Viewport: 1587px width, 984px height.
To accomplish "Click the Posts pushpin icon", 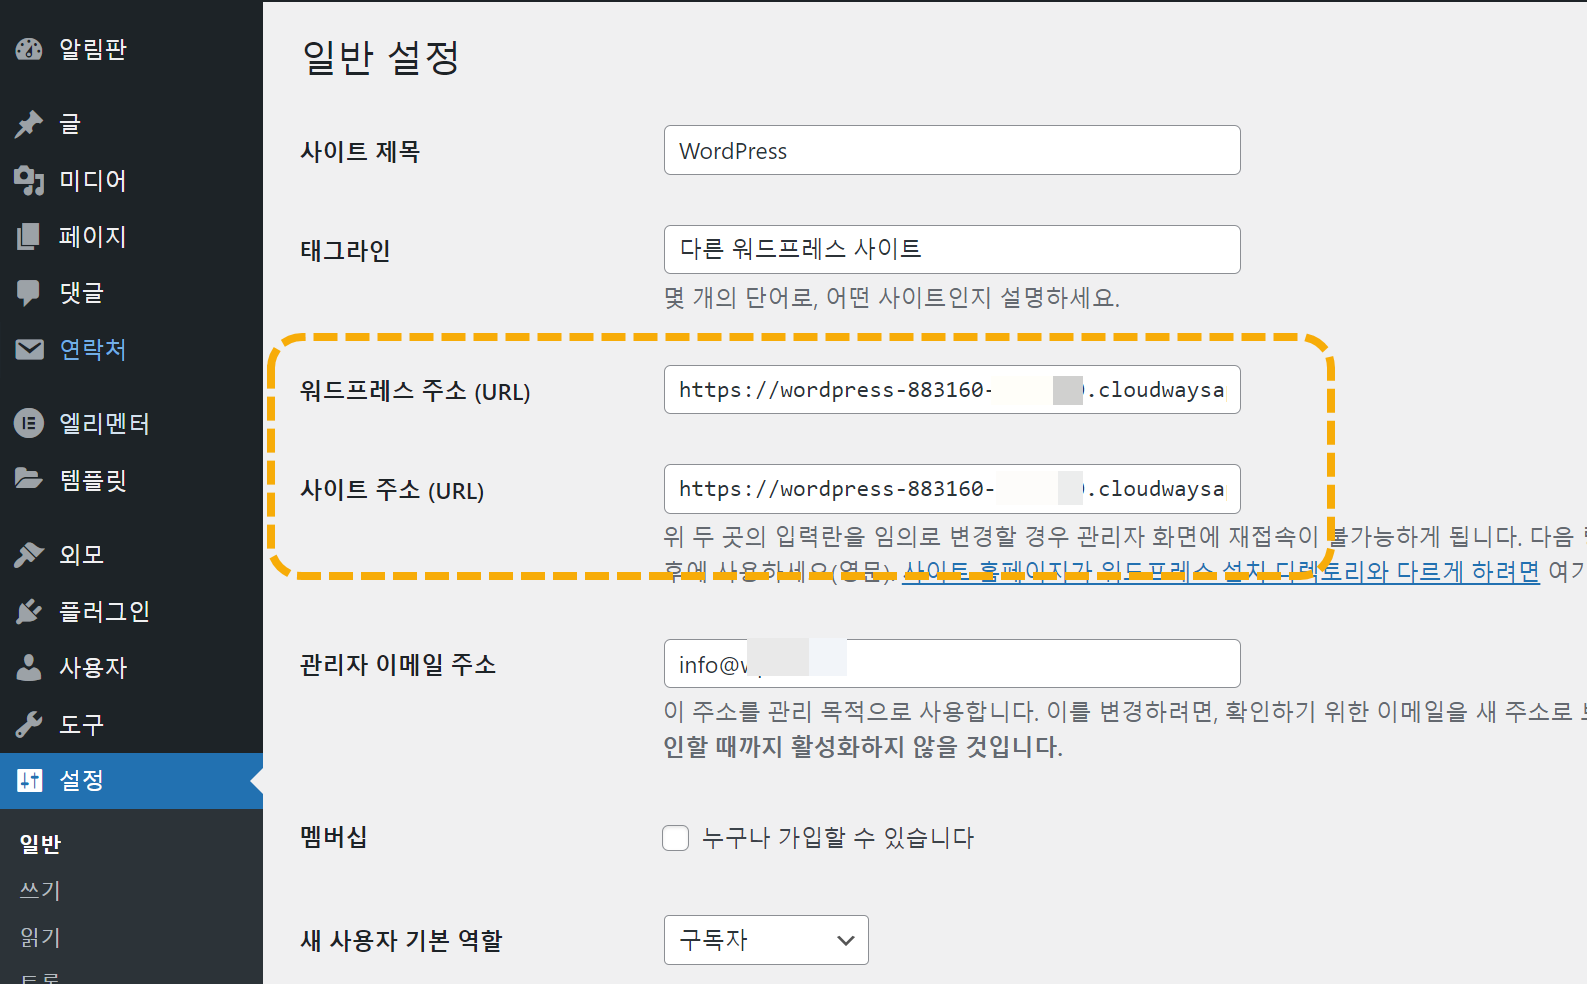I will (29, 124).
